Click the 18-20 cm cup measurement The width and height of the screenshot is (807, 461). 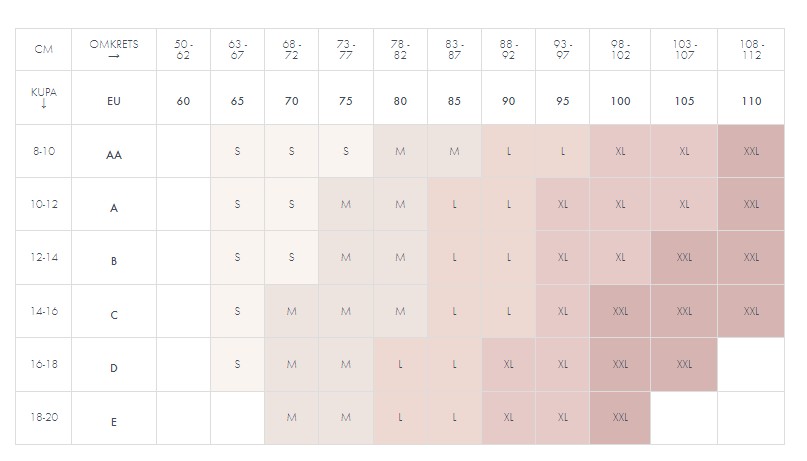pos(43,416)
